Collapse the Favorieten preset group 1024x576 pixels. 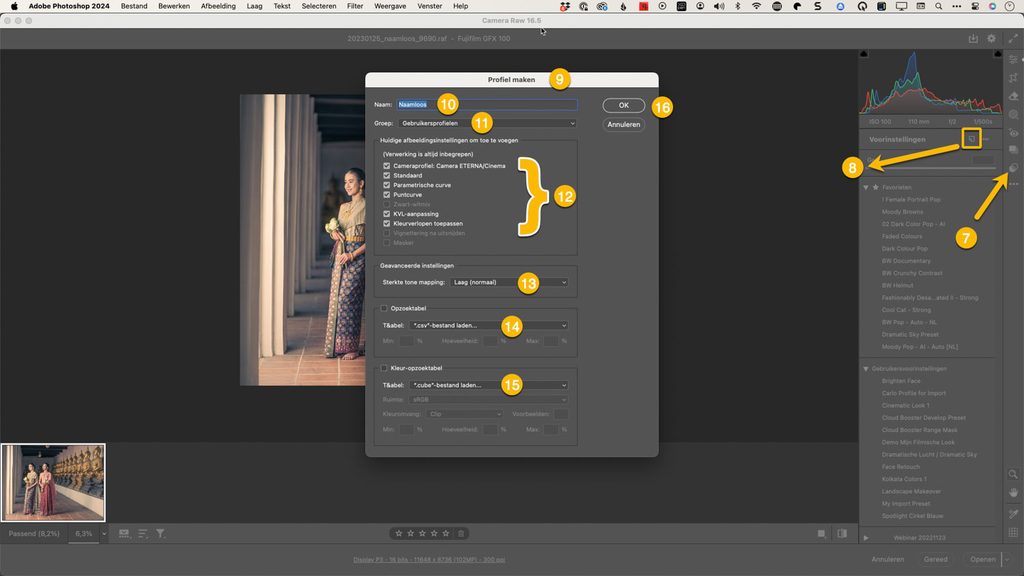[x=866, y=187]
